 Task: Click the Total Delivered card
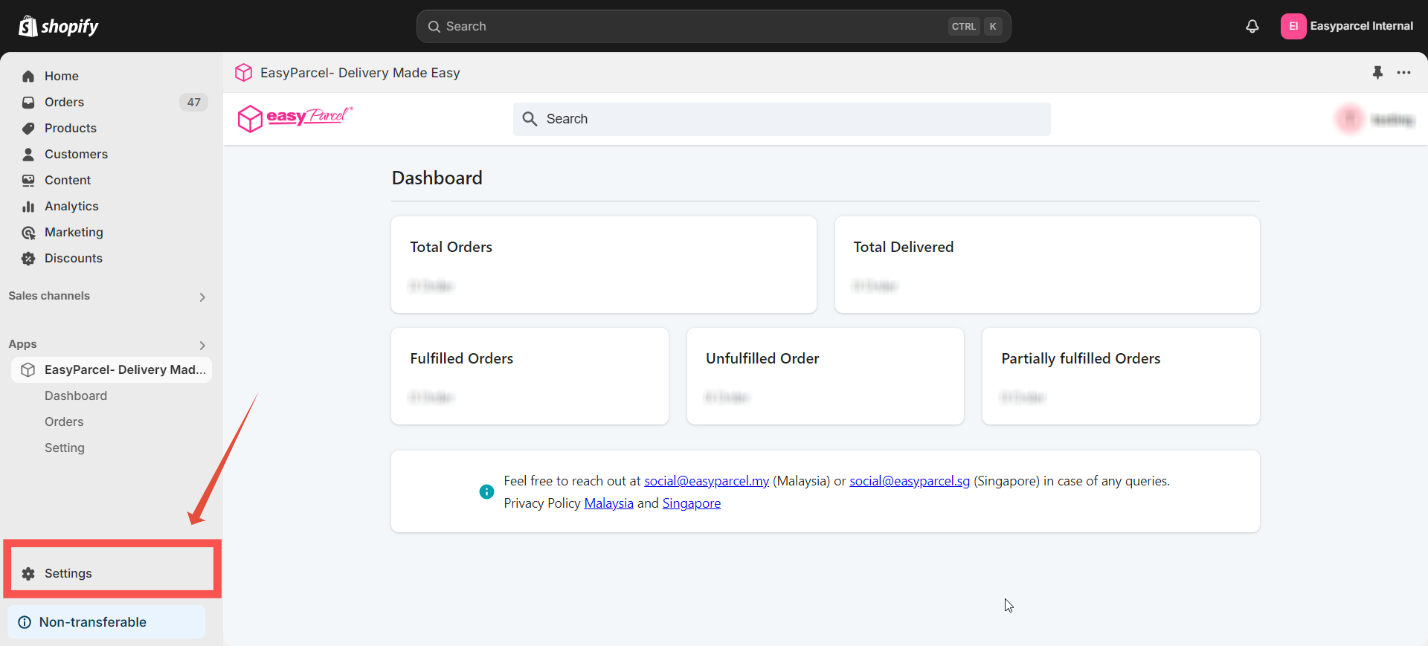click(1047, 265)
